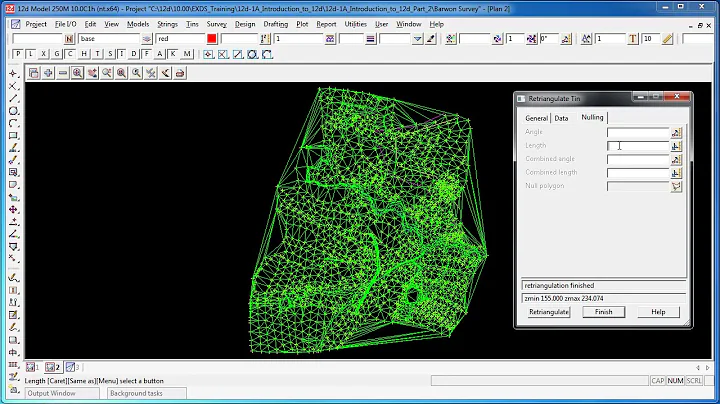720x404 pixels.
Task: Open the Combined angle picker icon
Action: [676, 159]
